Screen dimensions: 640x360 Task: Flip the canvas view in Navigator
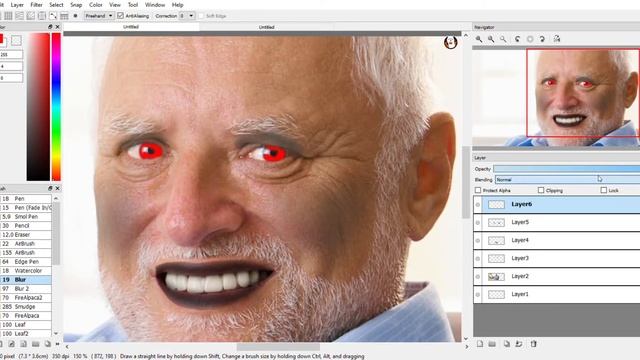click(557, 39)
